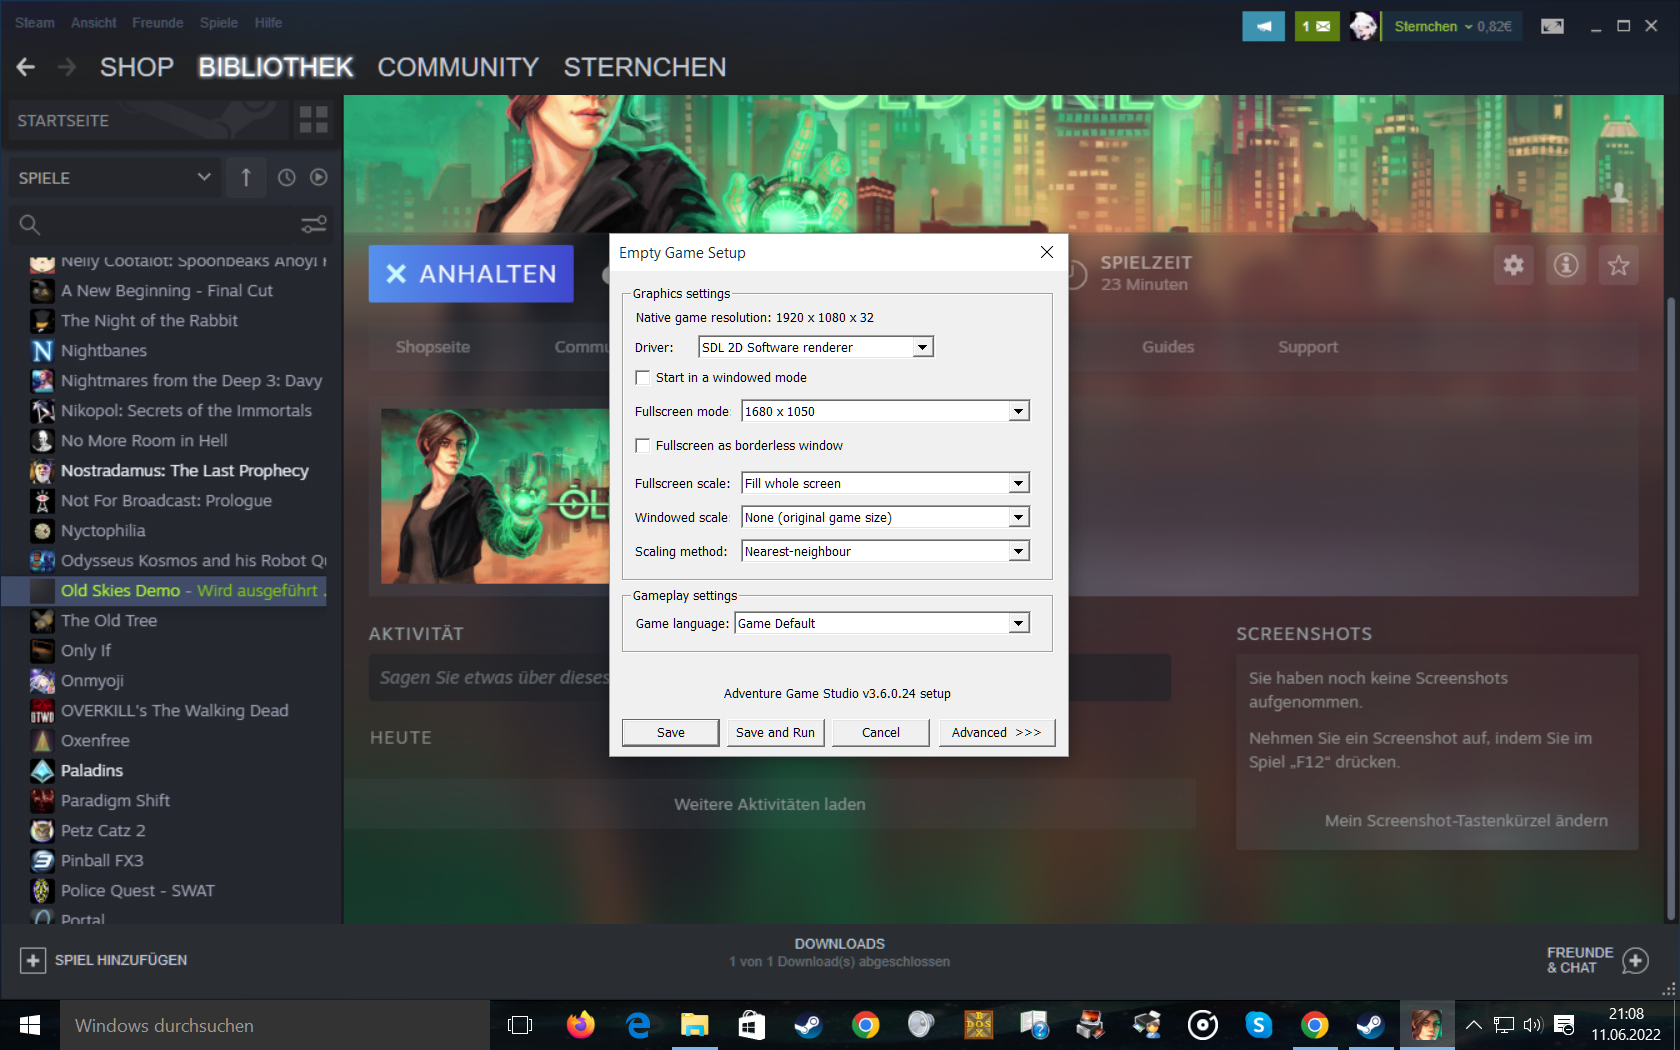Select Paladins in the game list
The width and height of the screenshot is (1680, 1050).
[x=92, y=770]
